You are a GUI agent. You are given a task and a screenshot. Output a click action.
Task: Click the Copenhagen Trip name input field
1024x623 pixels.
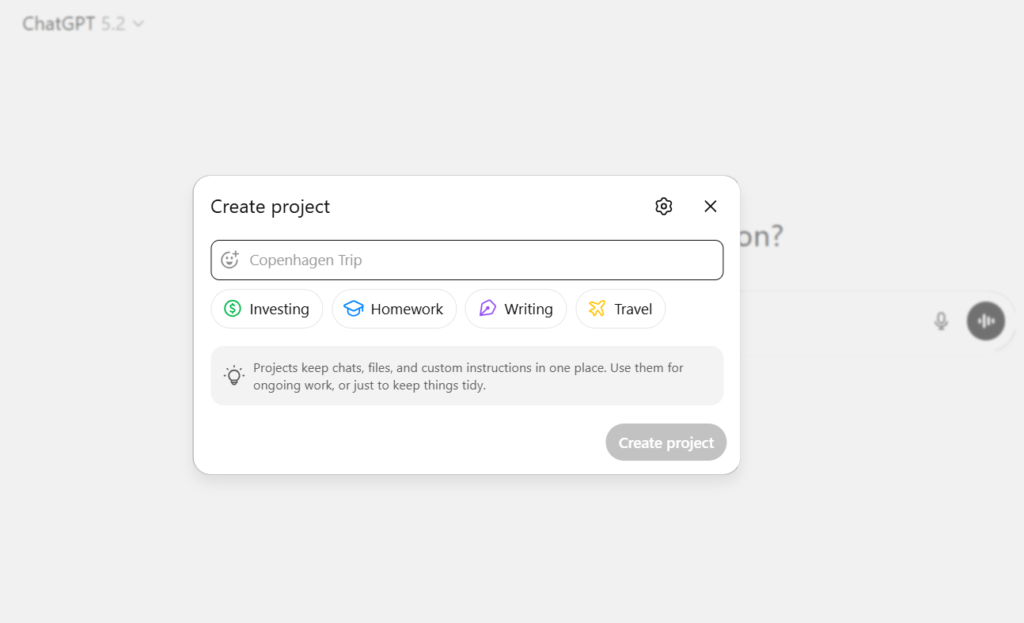pyautogui.click(x=467, y=259)
